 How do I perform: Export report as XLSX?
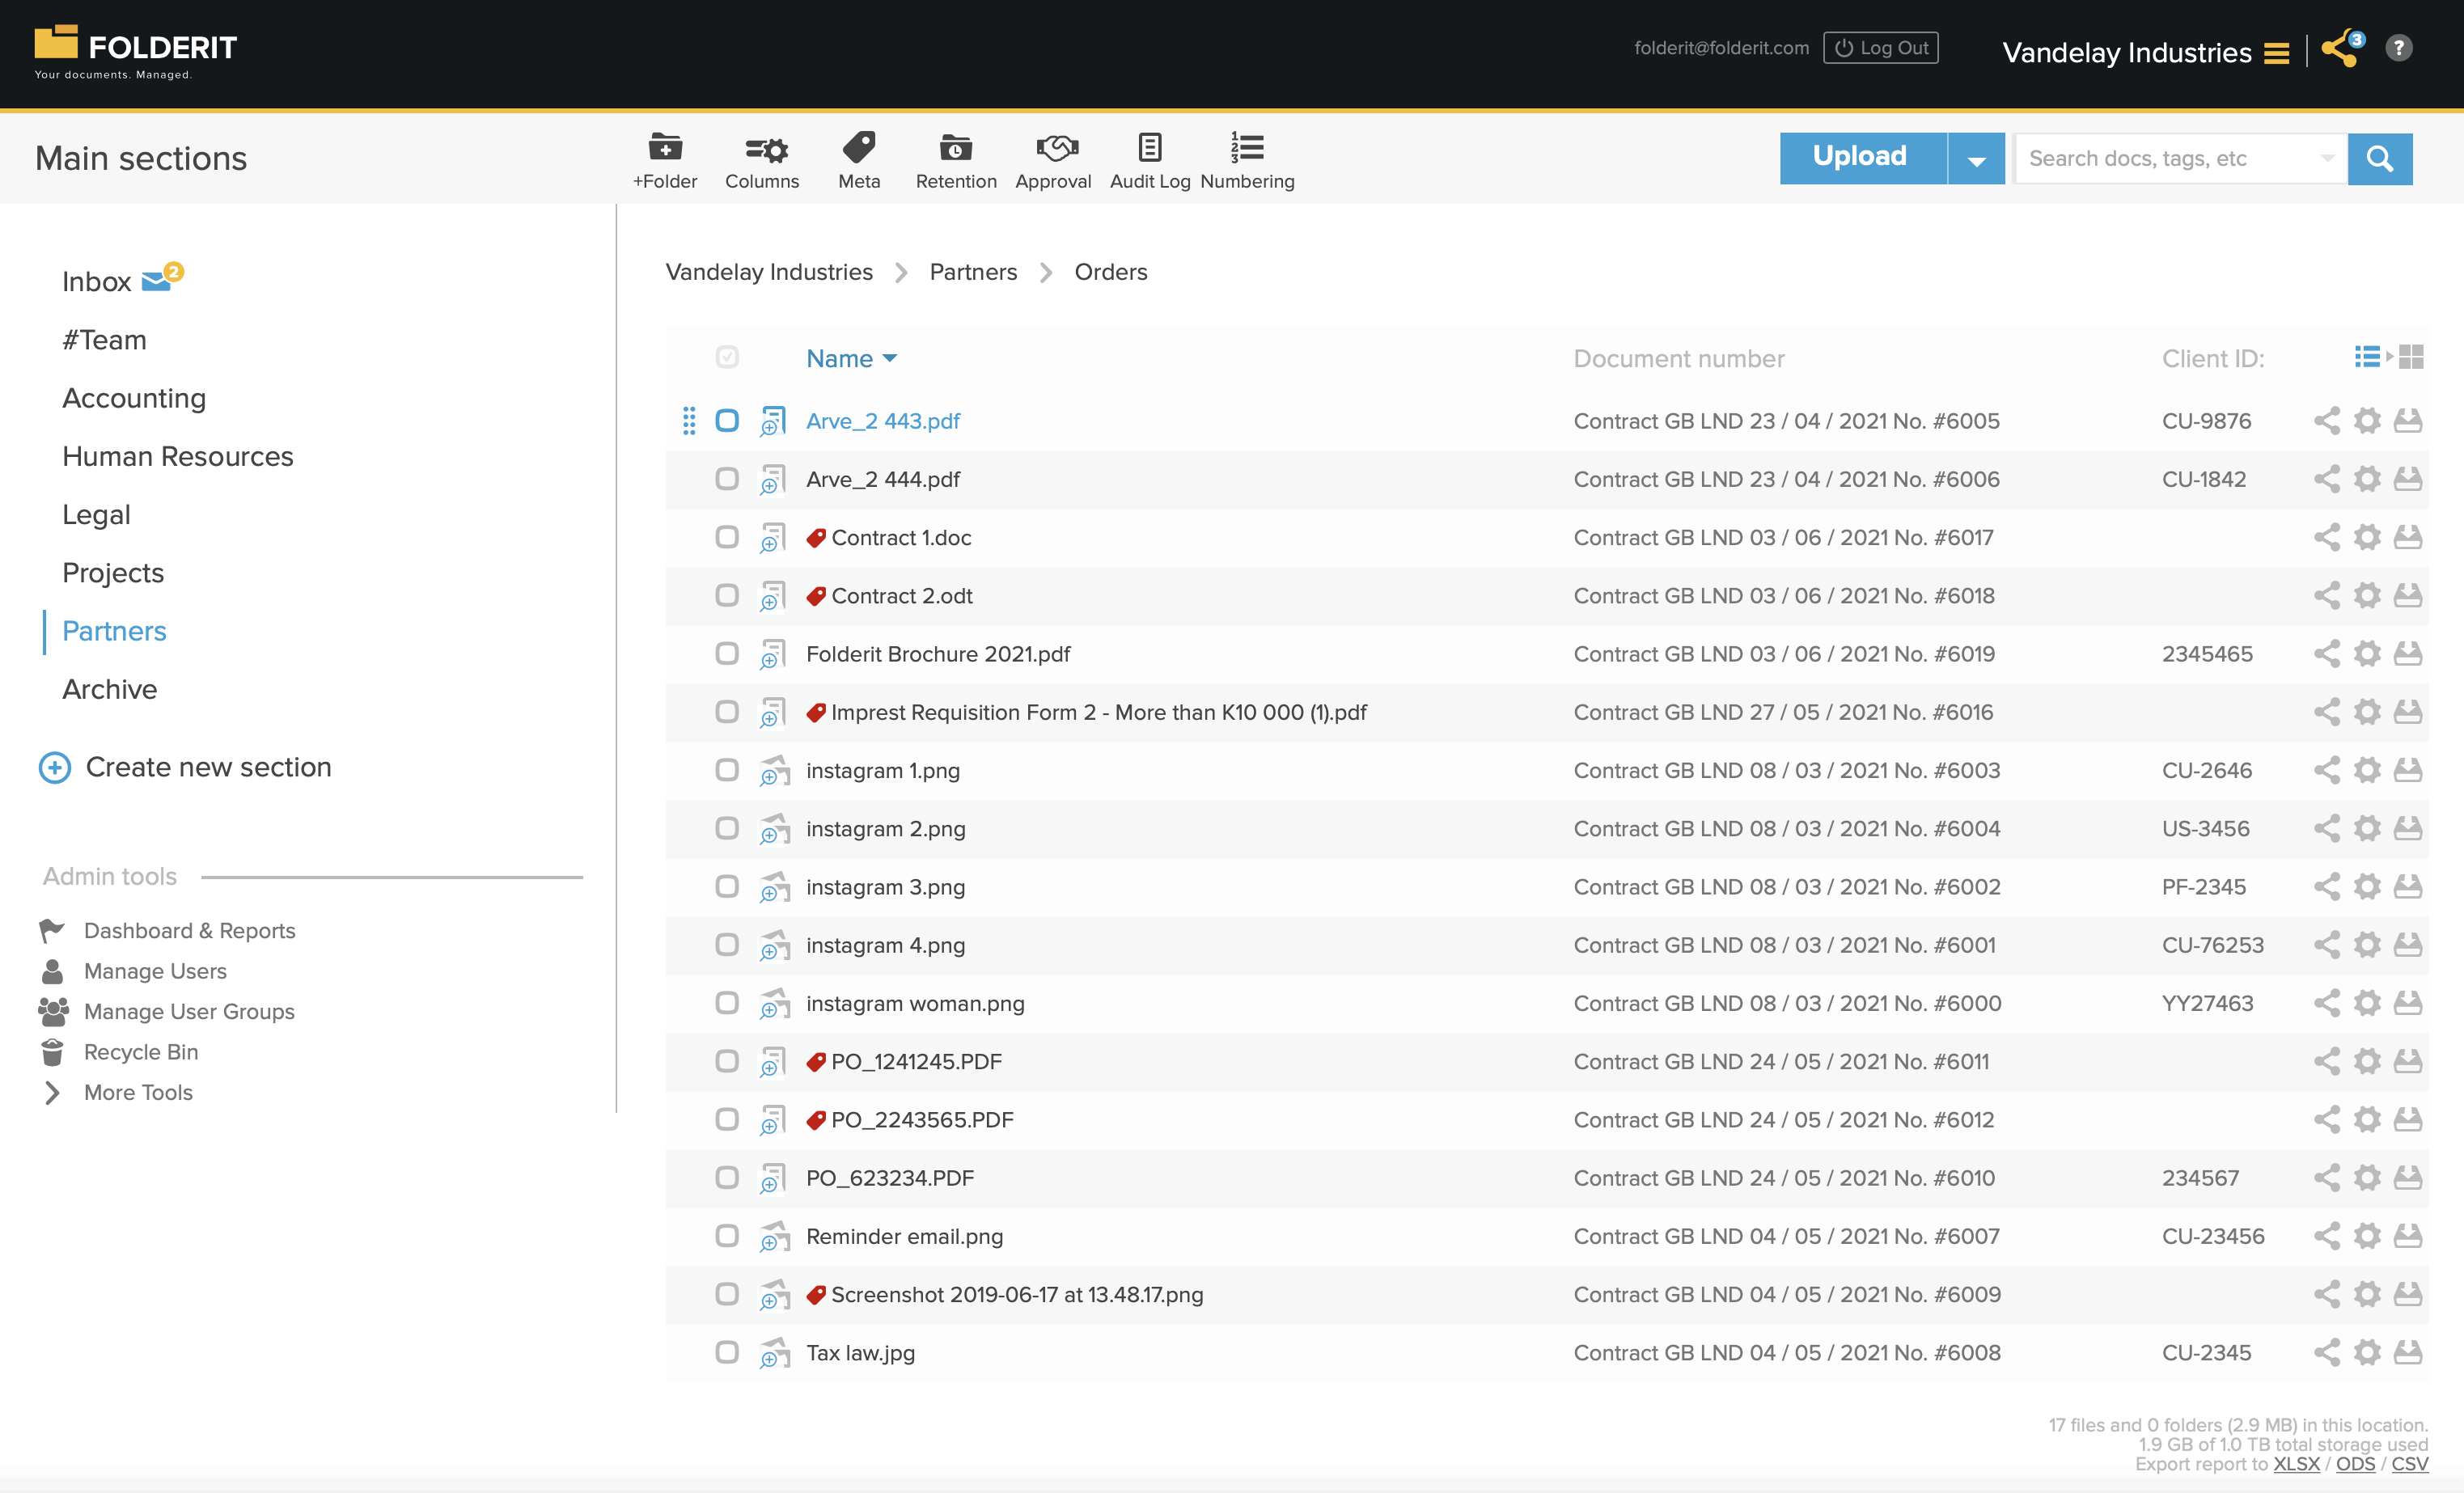coord(2297,1463)
